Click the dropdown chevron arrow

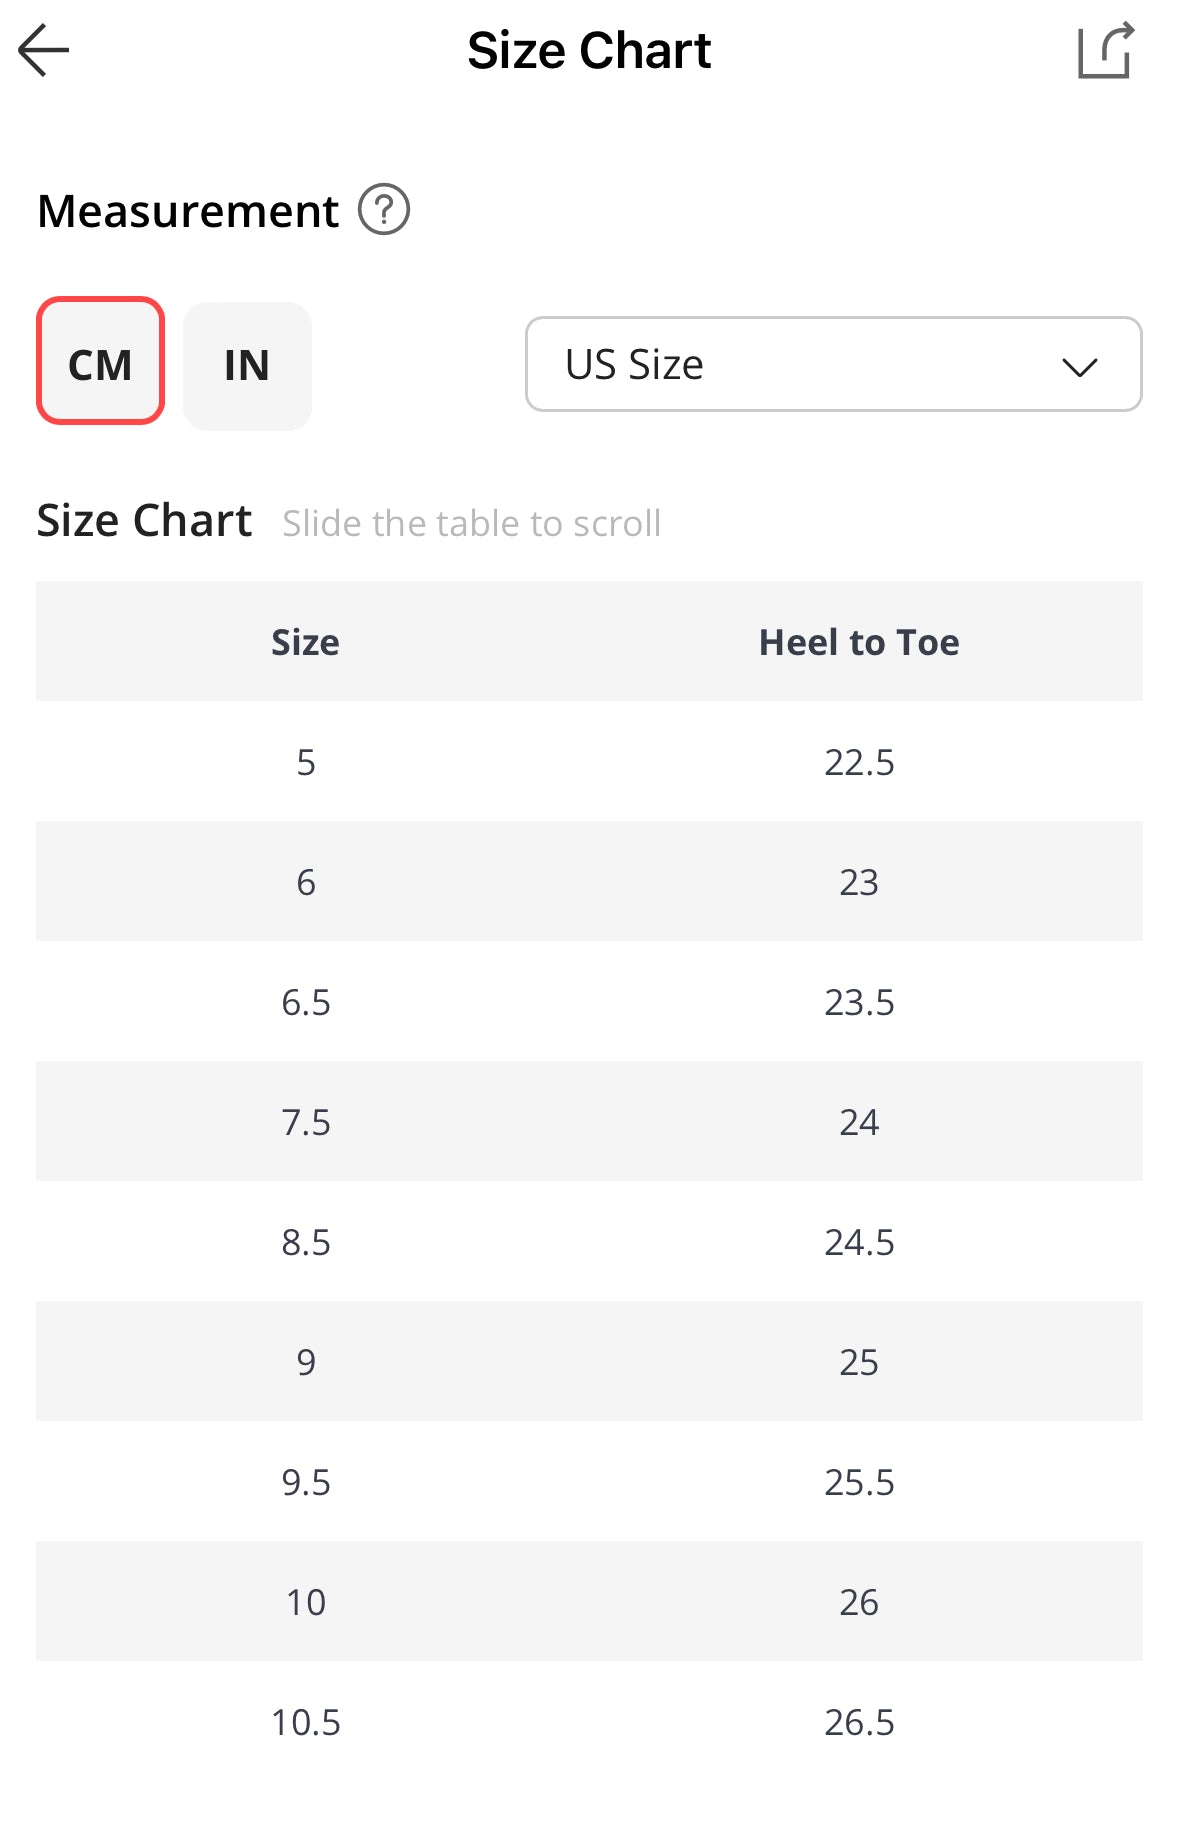(1079, 366)
